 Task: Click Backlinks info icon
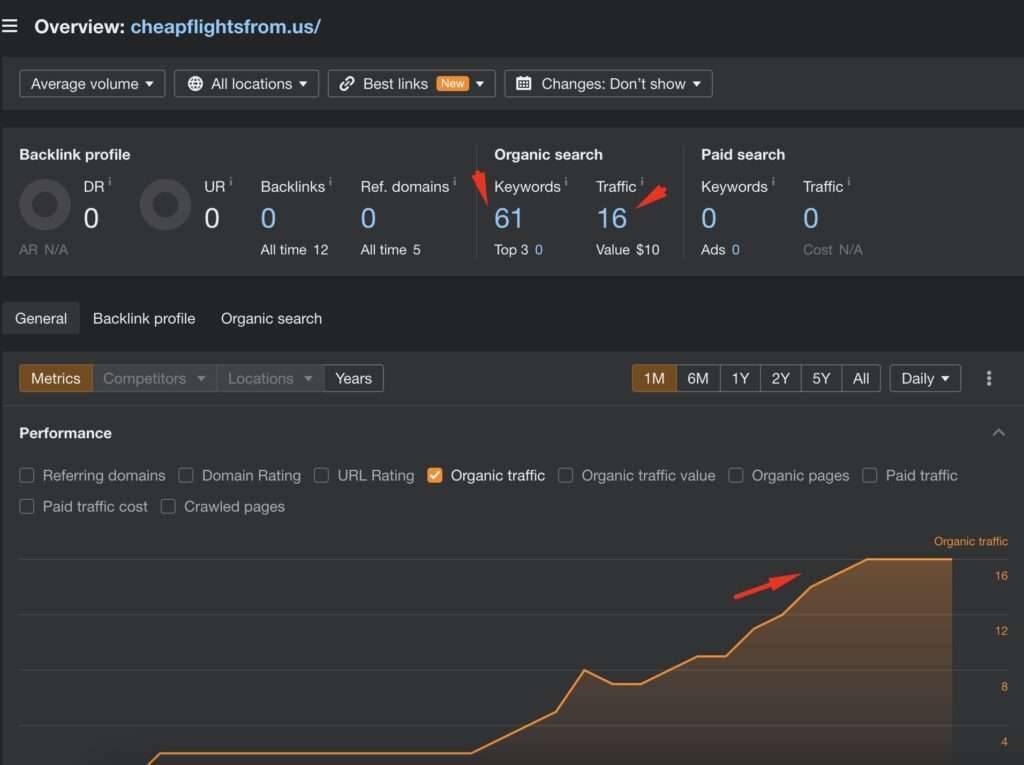coord(330,182)
